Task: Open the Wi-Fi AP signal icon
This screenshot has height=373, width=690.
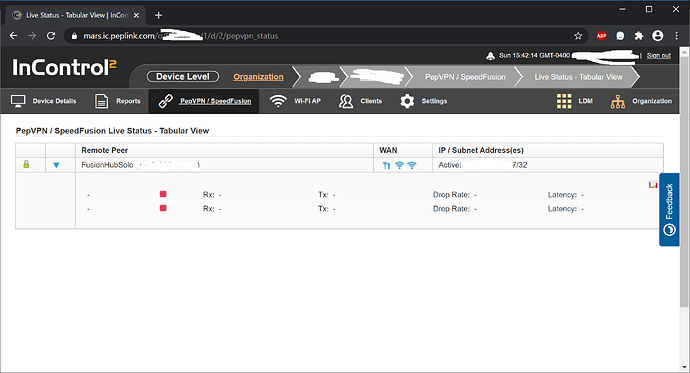Action: (278, 101)
